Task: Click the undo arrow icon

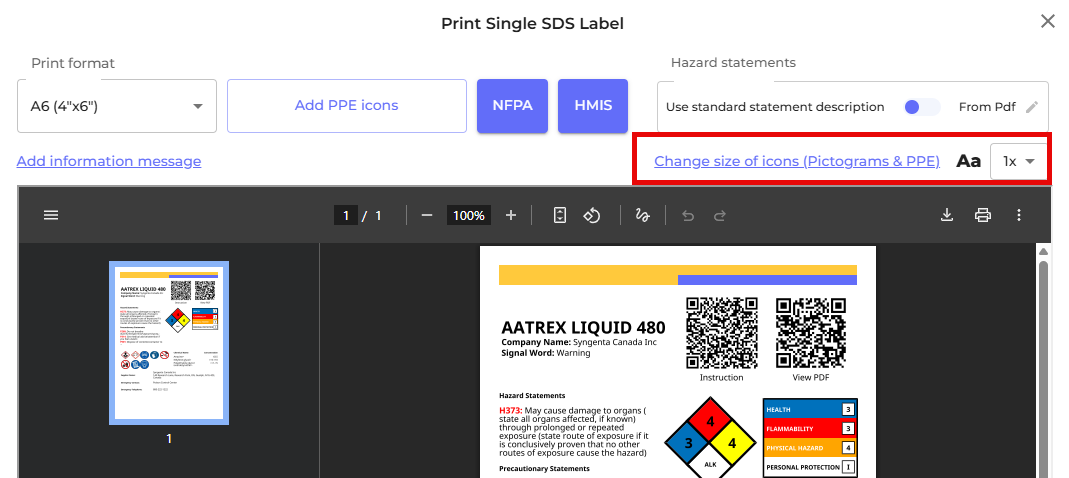Action: [x=688, y=215]
